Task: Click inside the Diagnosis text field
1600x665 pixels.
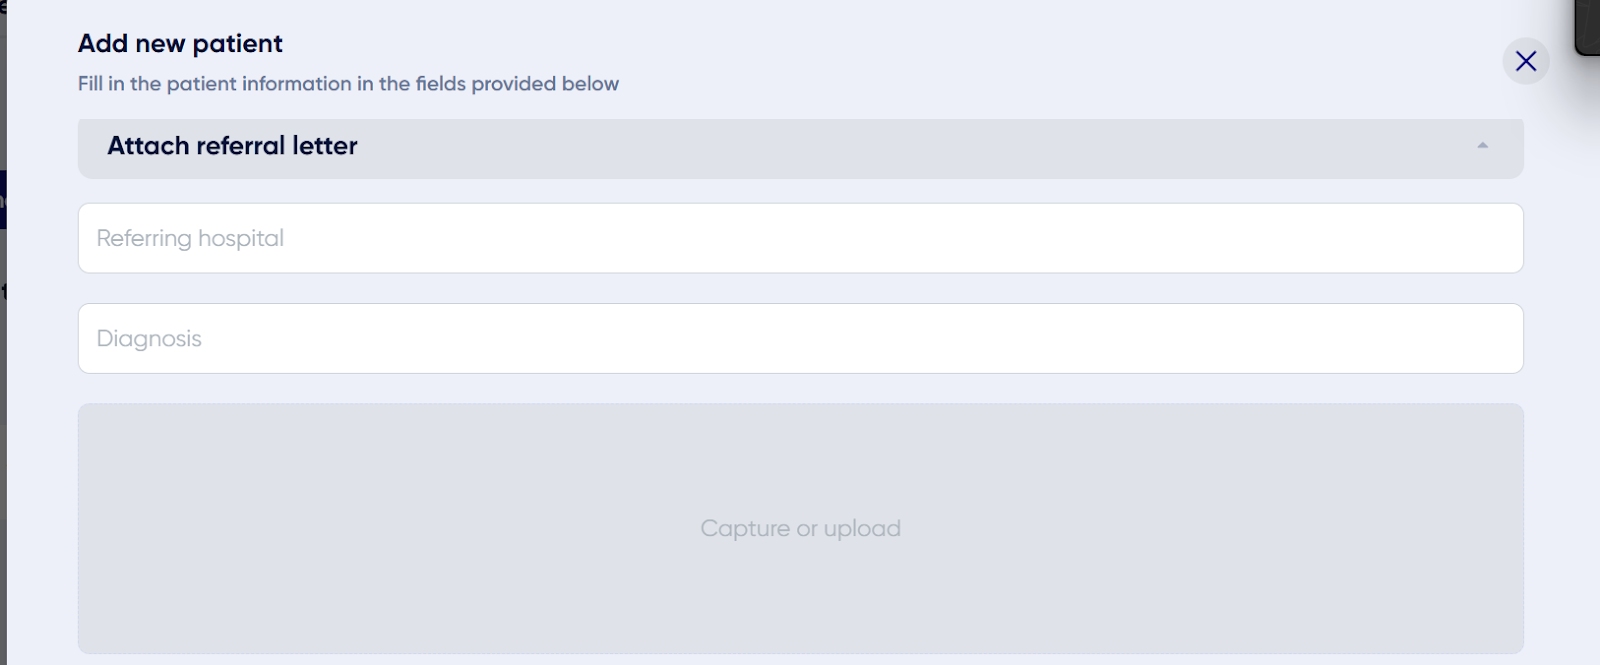Action: pyautogui.click(x=800, y=338)
